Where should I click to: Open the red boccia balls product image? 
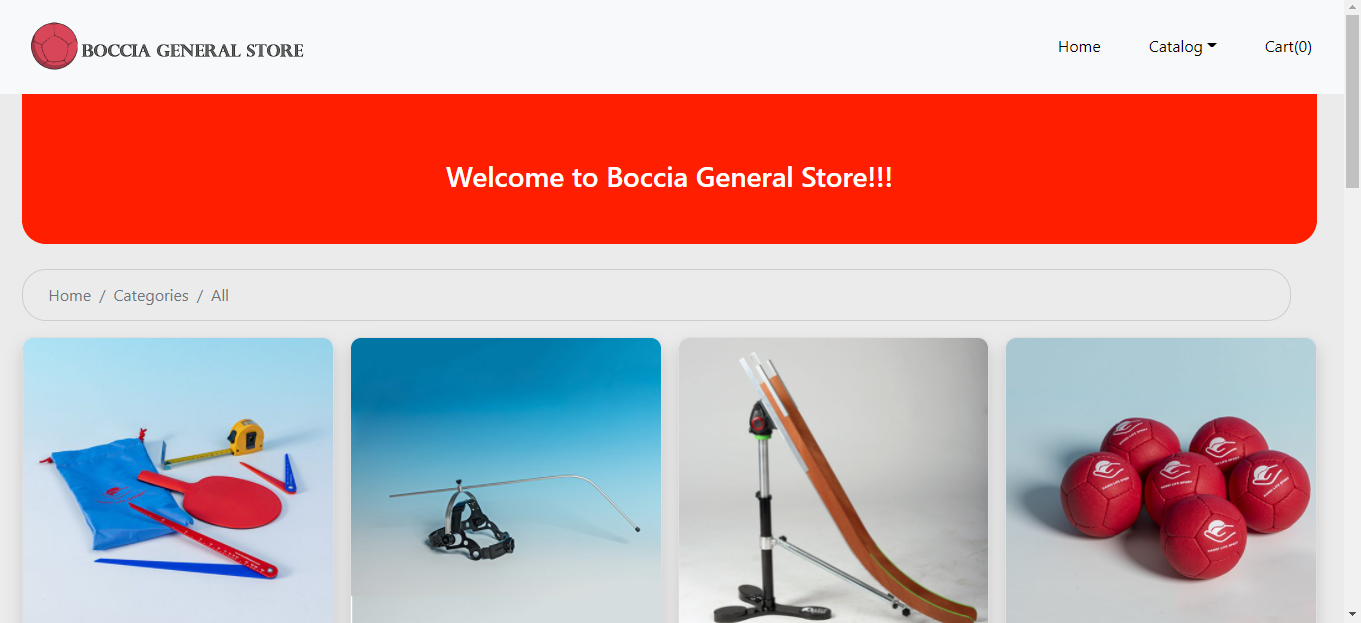(1161, 480)
